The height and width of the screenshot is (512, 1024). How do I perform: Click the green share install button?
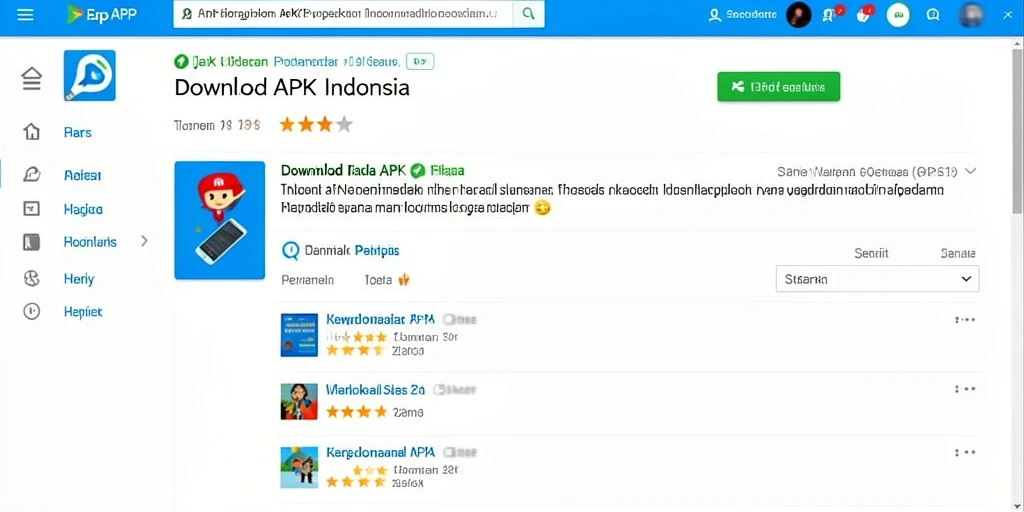[x=778, y=86]
